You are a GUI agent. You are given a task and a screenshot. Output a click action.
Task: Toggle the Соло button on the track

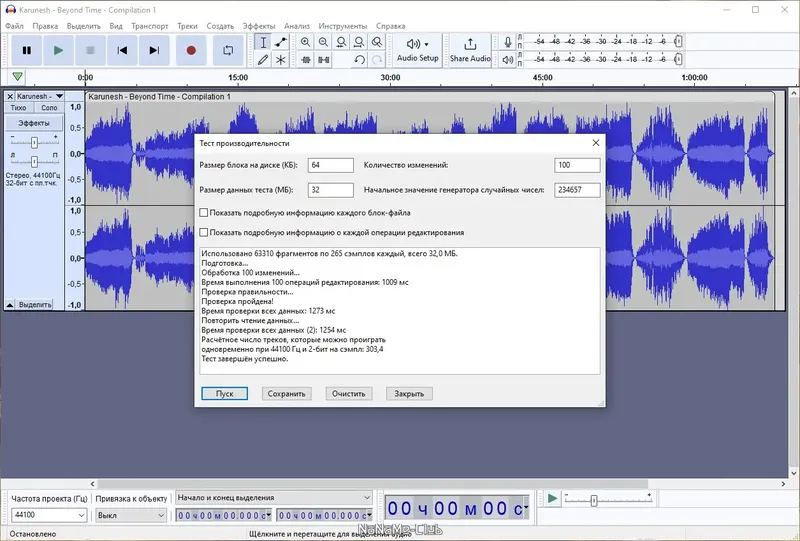tap(49, 107)
